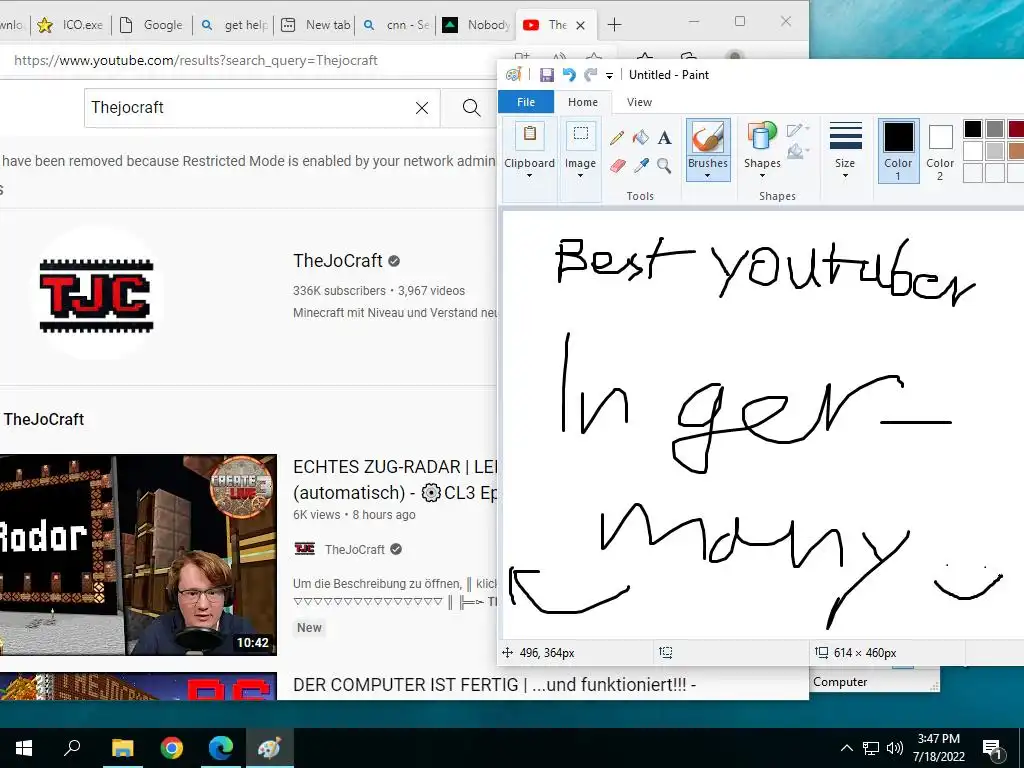This screenshot has height=768, width=1024.
Task: Open the Zug-Radar video thumbnail
Action: click(x=138, y=554)
